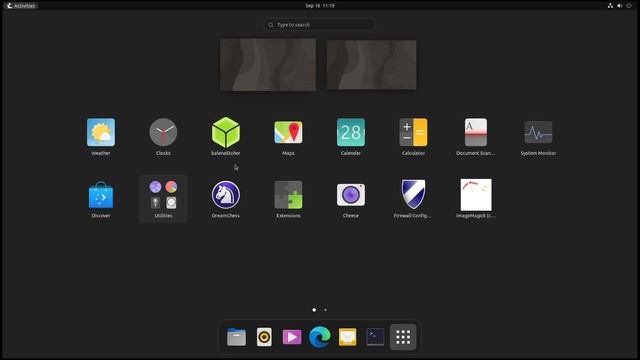The height and width of the screenshot is (360, 640).
Task: Open the power menu icon
Action: click(x=629, y=6)
